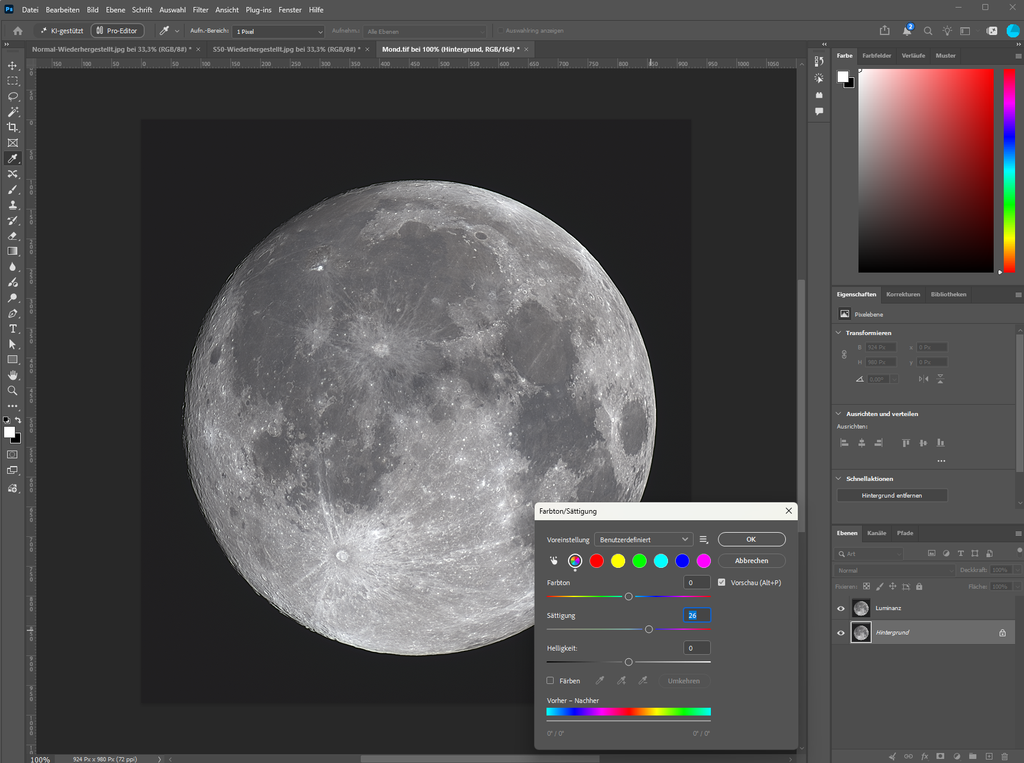This screenshot has width=1024, height=763.
Task: Open the Datei menu
Action: click(x=30, y=10)
